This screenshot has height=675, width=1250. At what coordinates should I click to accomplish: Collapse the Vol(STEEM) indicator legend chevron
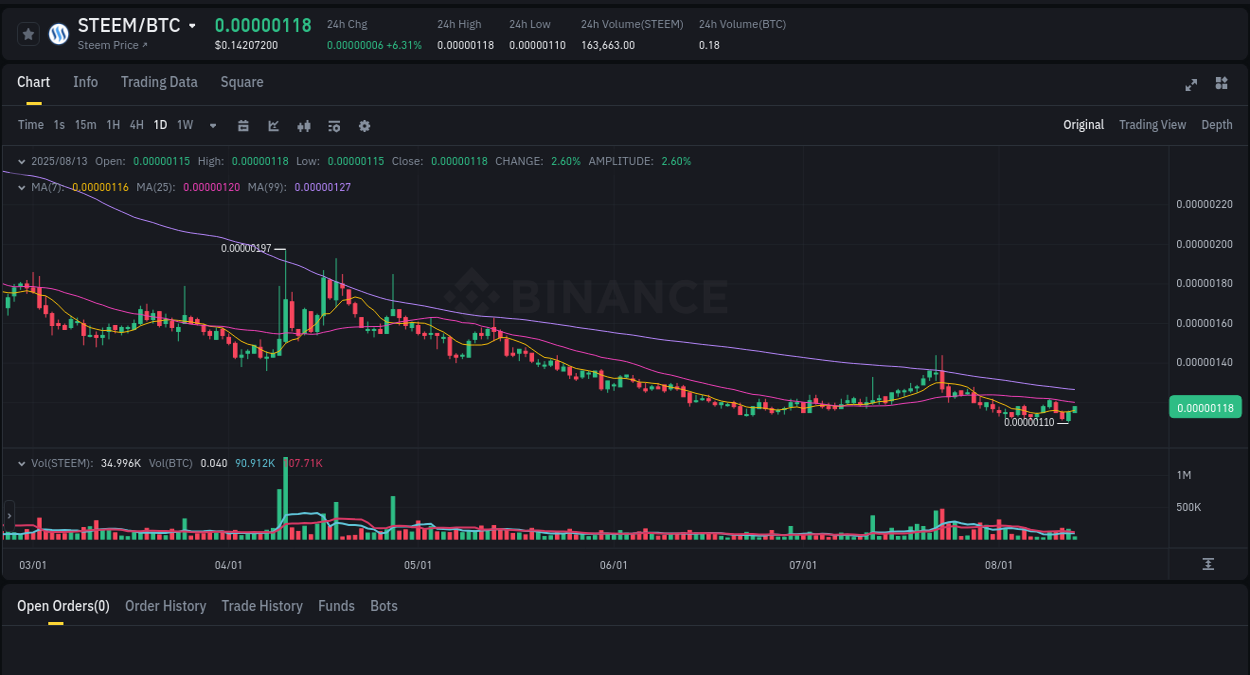click(22, 463)
